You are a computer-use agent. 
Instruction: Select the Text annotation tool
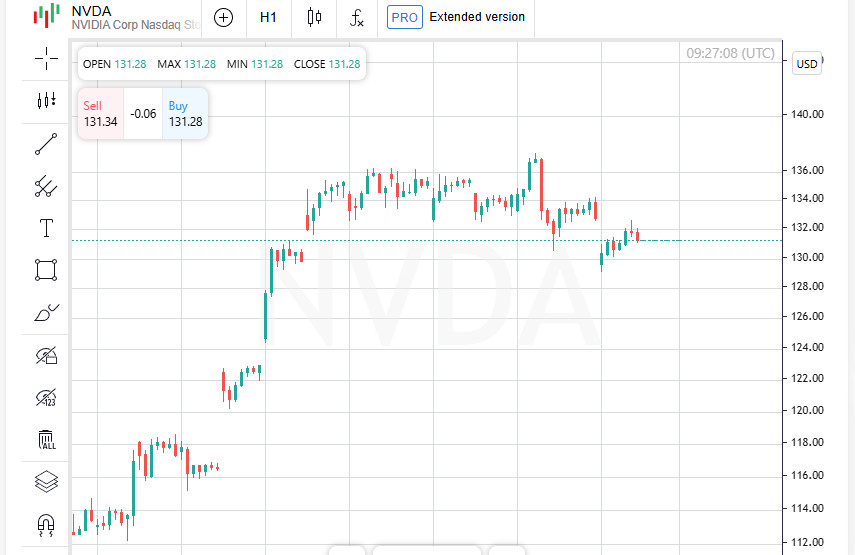click(46, 228)
